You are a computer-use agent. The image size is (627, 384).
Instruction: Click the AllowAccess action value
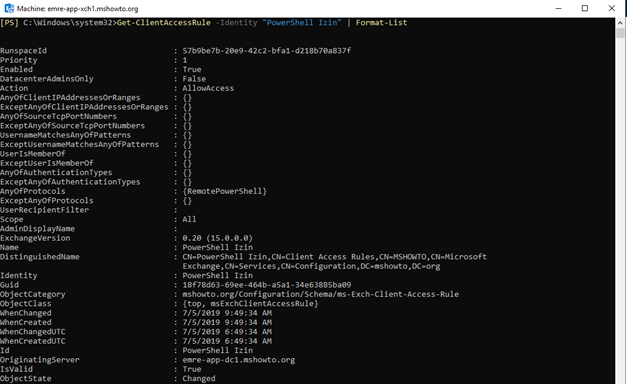click(208, 88)
